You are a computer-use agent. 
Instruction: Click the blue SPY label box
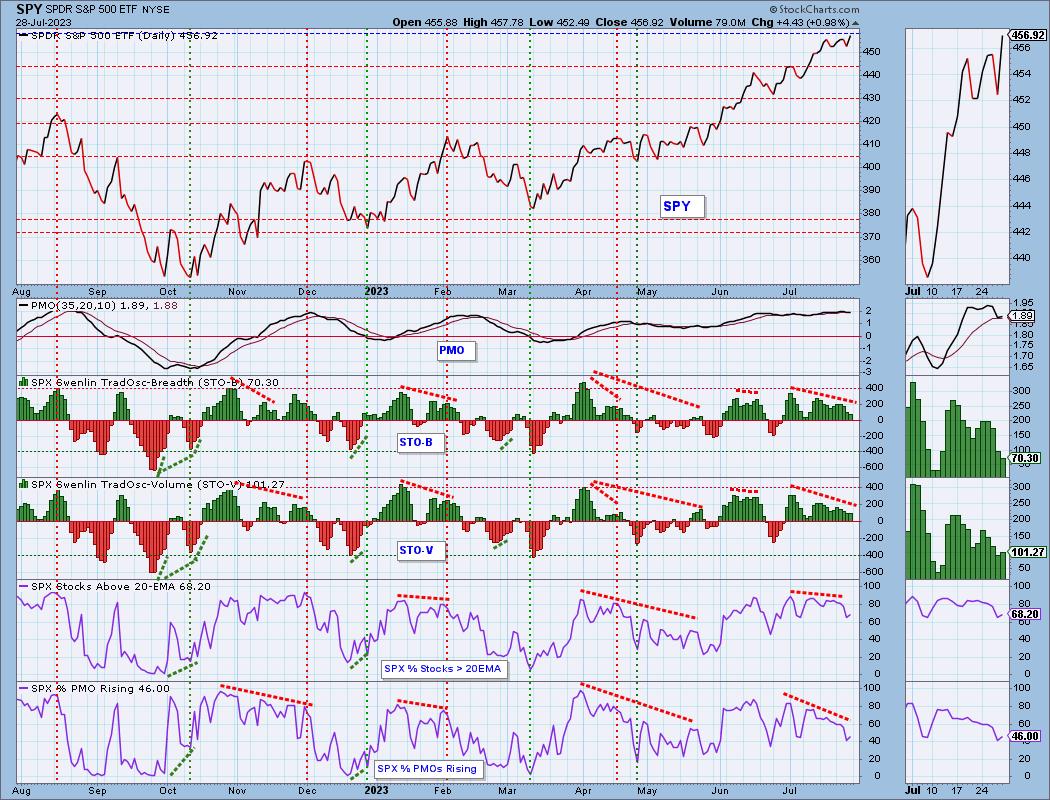point(682,206)
